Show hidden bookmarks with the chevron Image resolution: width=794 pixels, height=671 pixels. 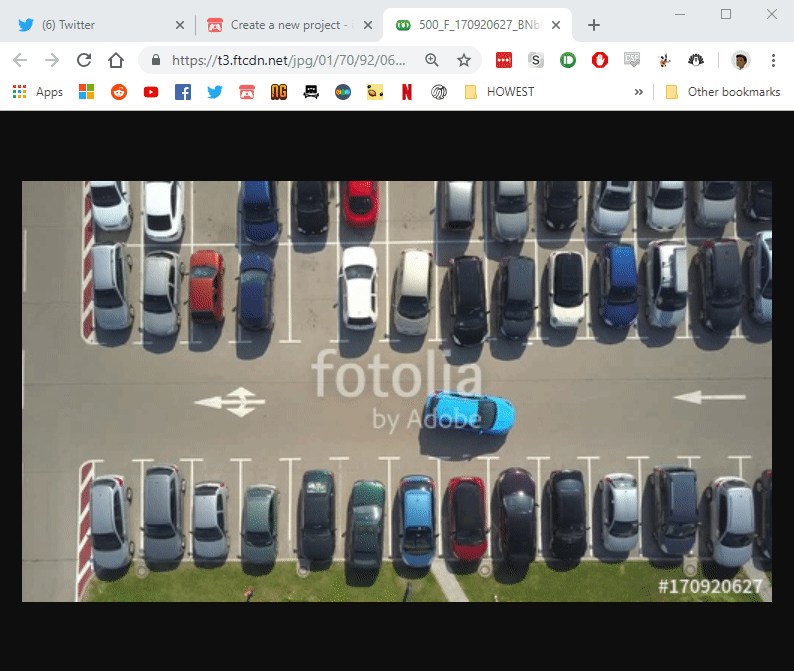pyautogui.click(x=639, y=92)
